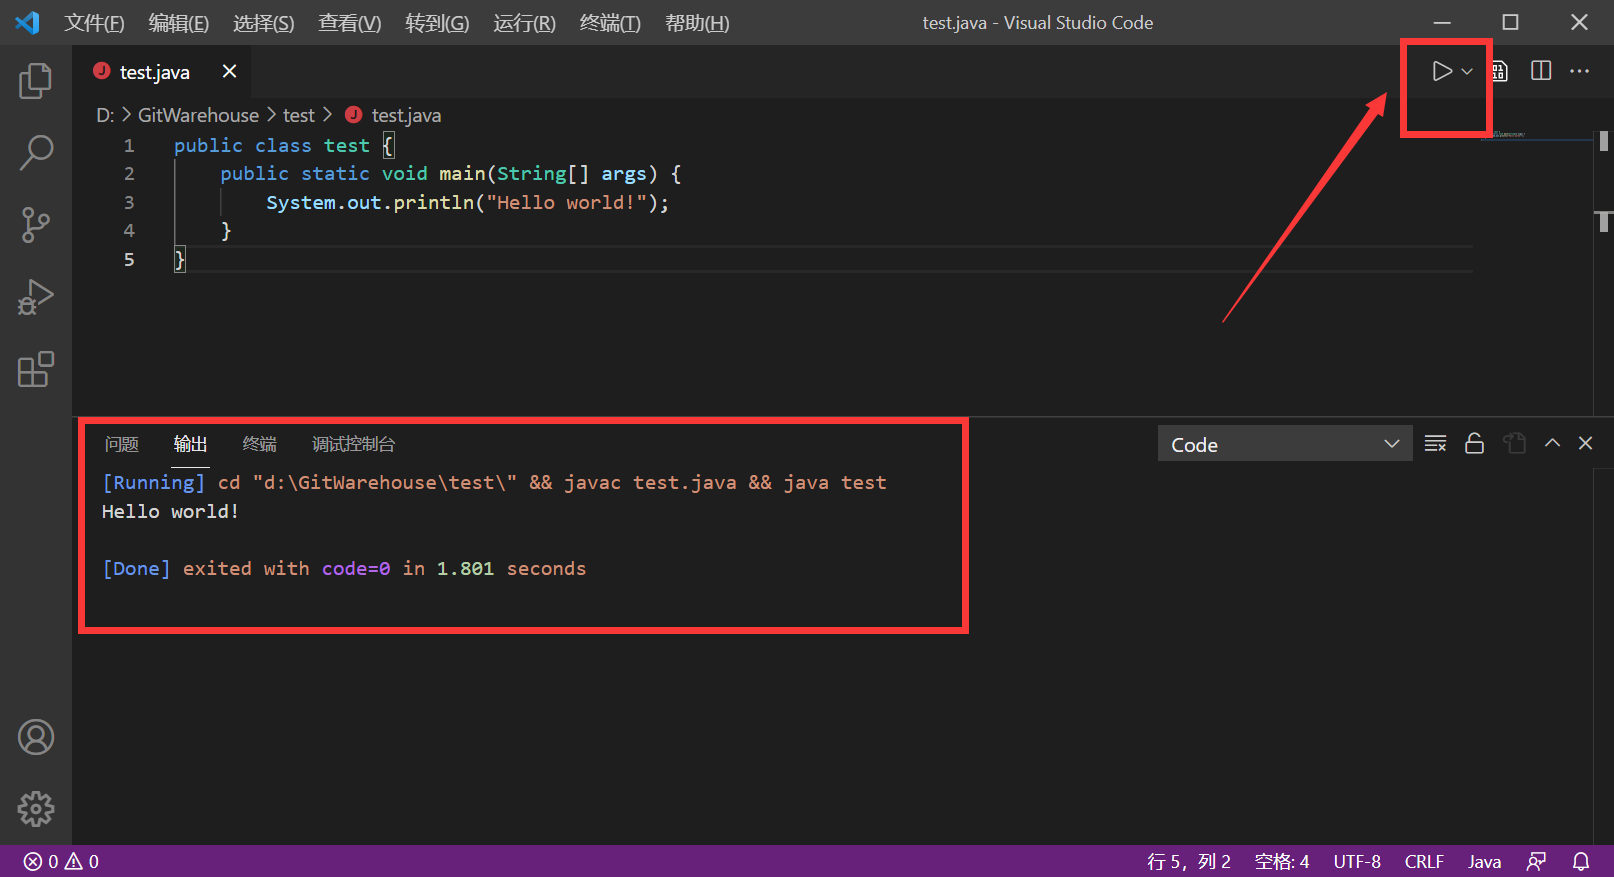1614x877 pixels.
Task: Click the [Running] command output line
Action: tap(494, 482)
